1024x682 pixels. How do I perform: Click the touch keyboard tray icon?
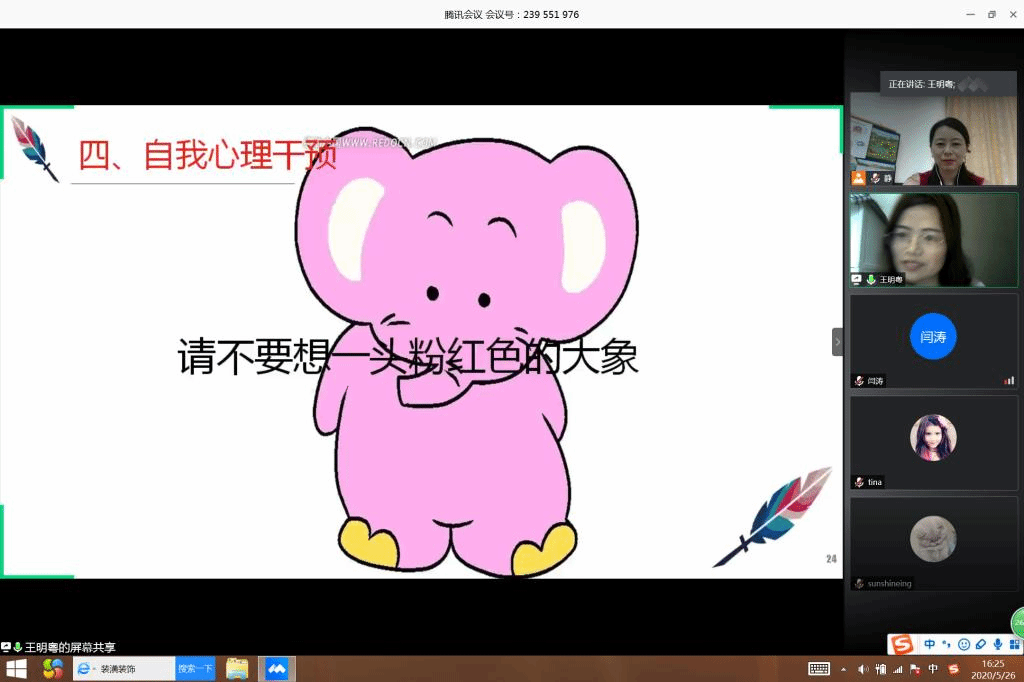[x=819, y=669]
